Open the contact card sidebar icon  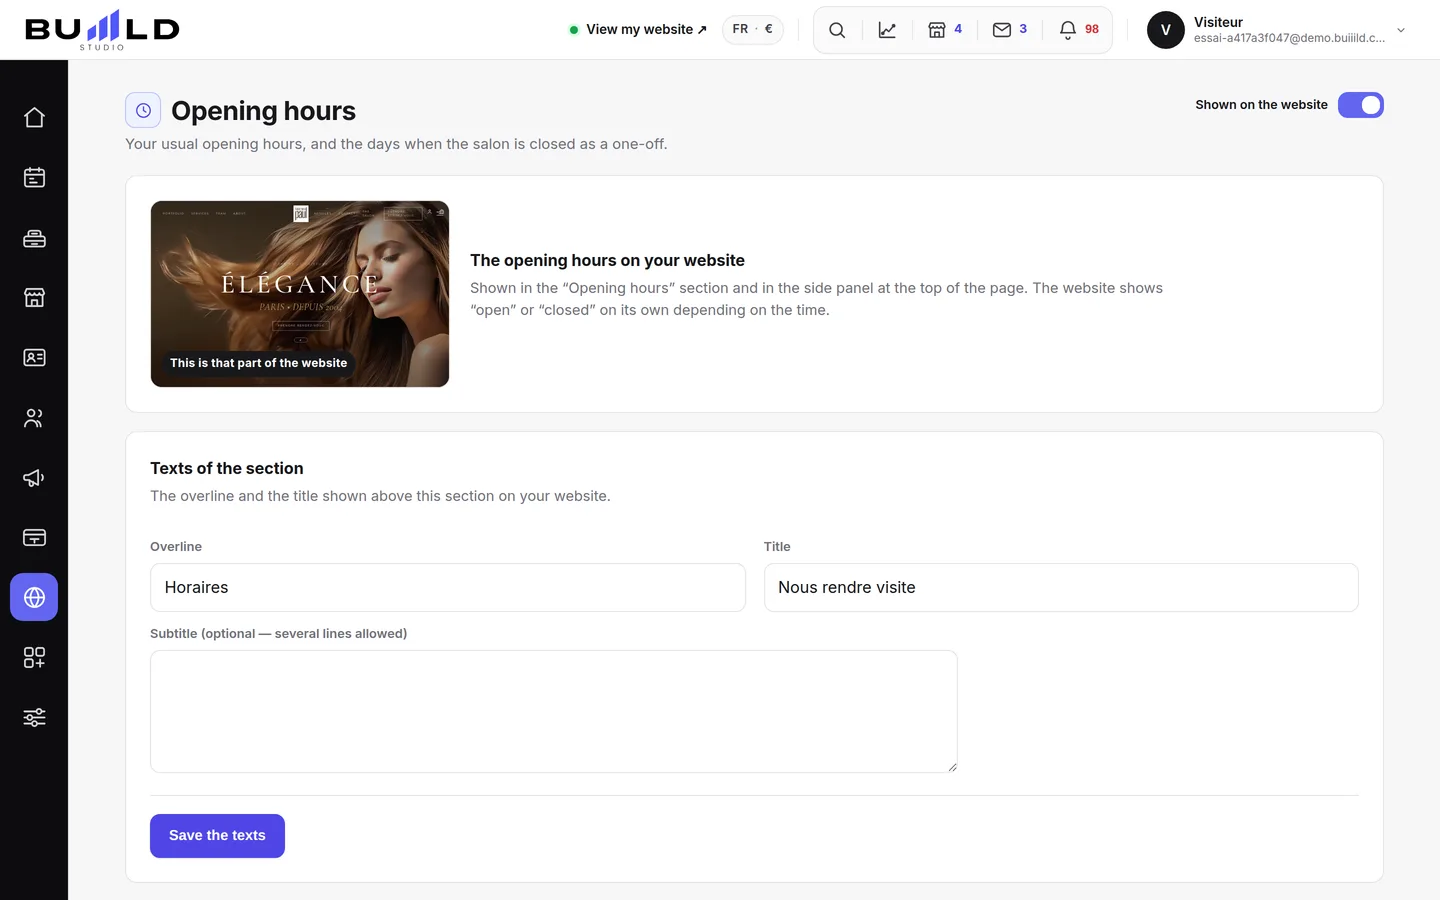(x=34, y=357)
